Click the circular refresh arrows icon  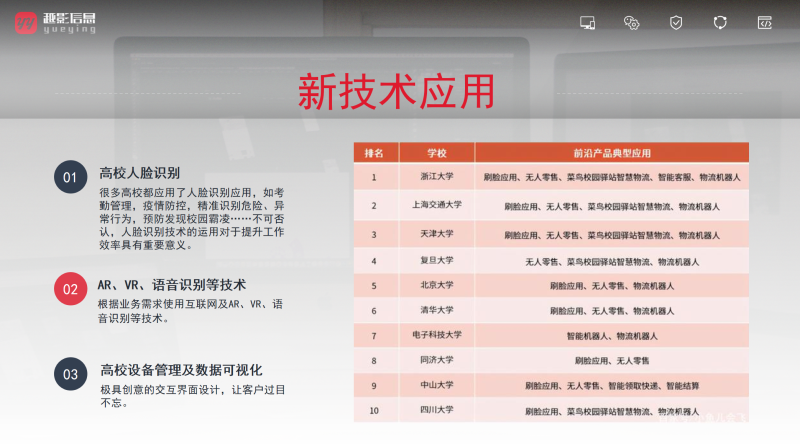click(x=720, y=22)
